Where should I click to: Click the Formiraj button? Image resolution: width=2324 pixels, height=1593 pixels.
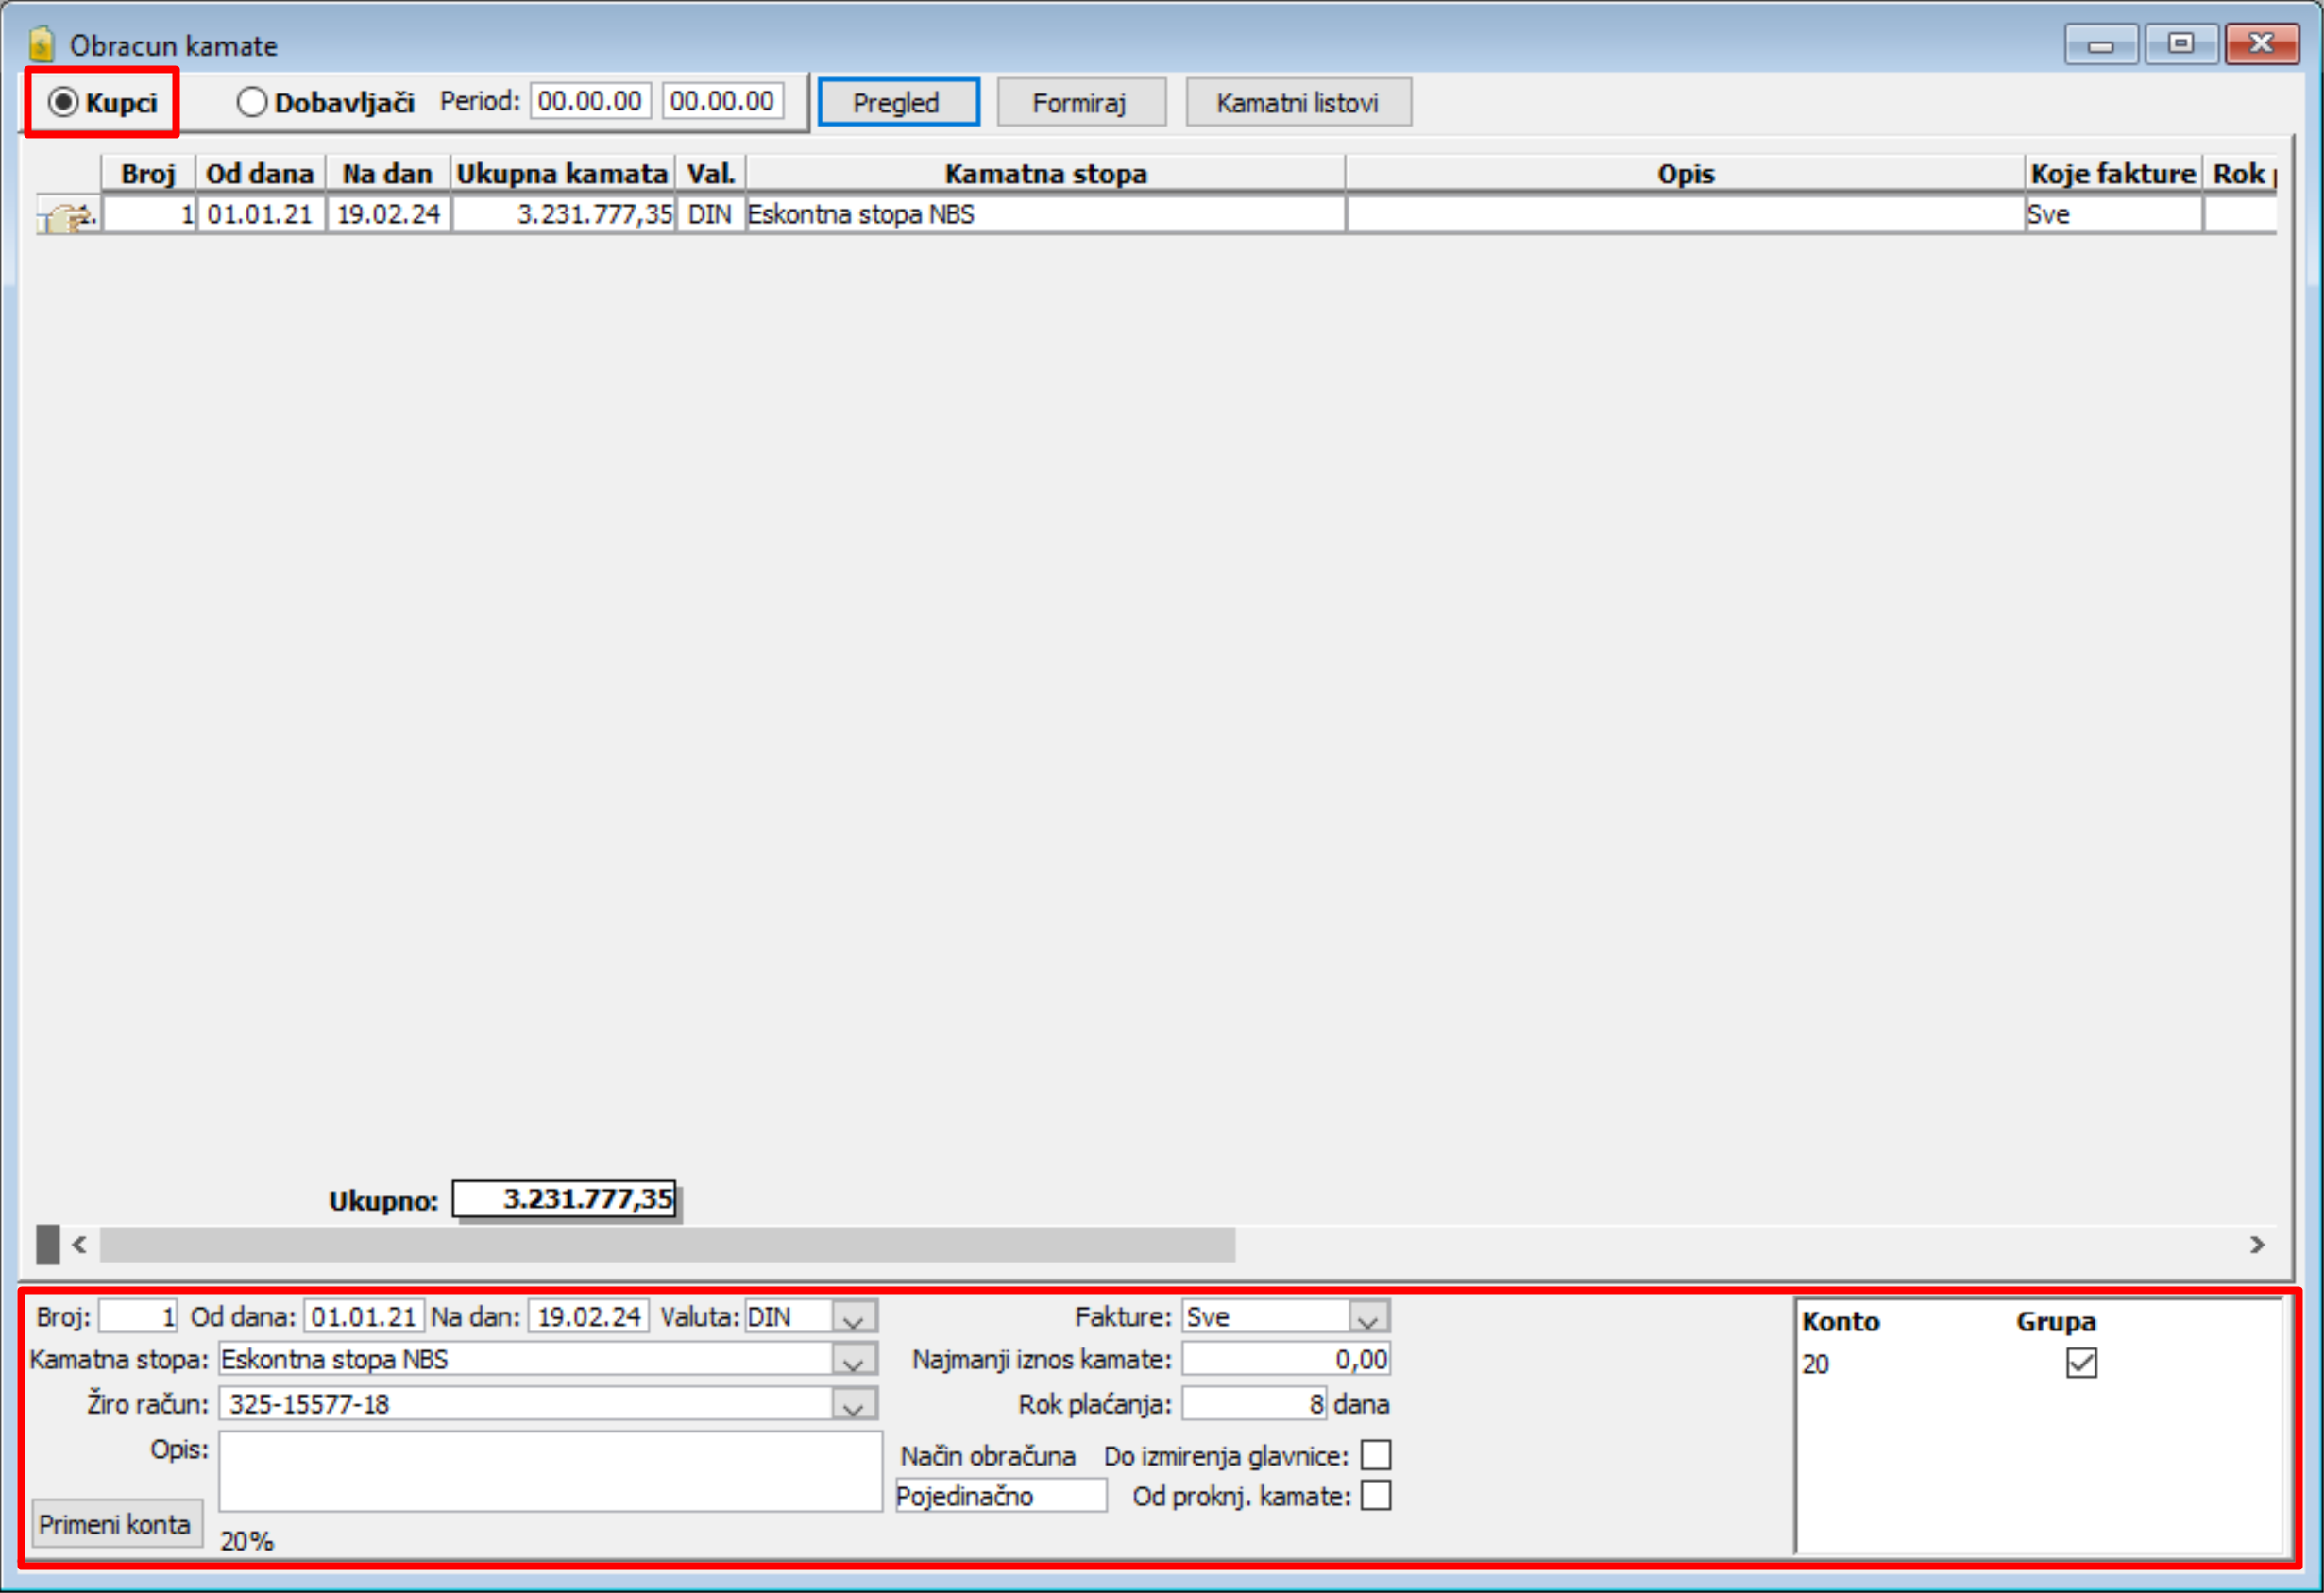tap(1081, 102)
